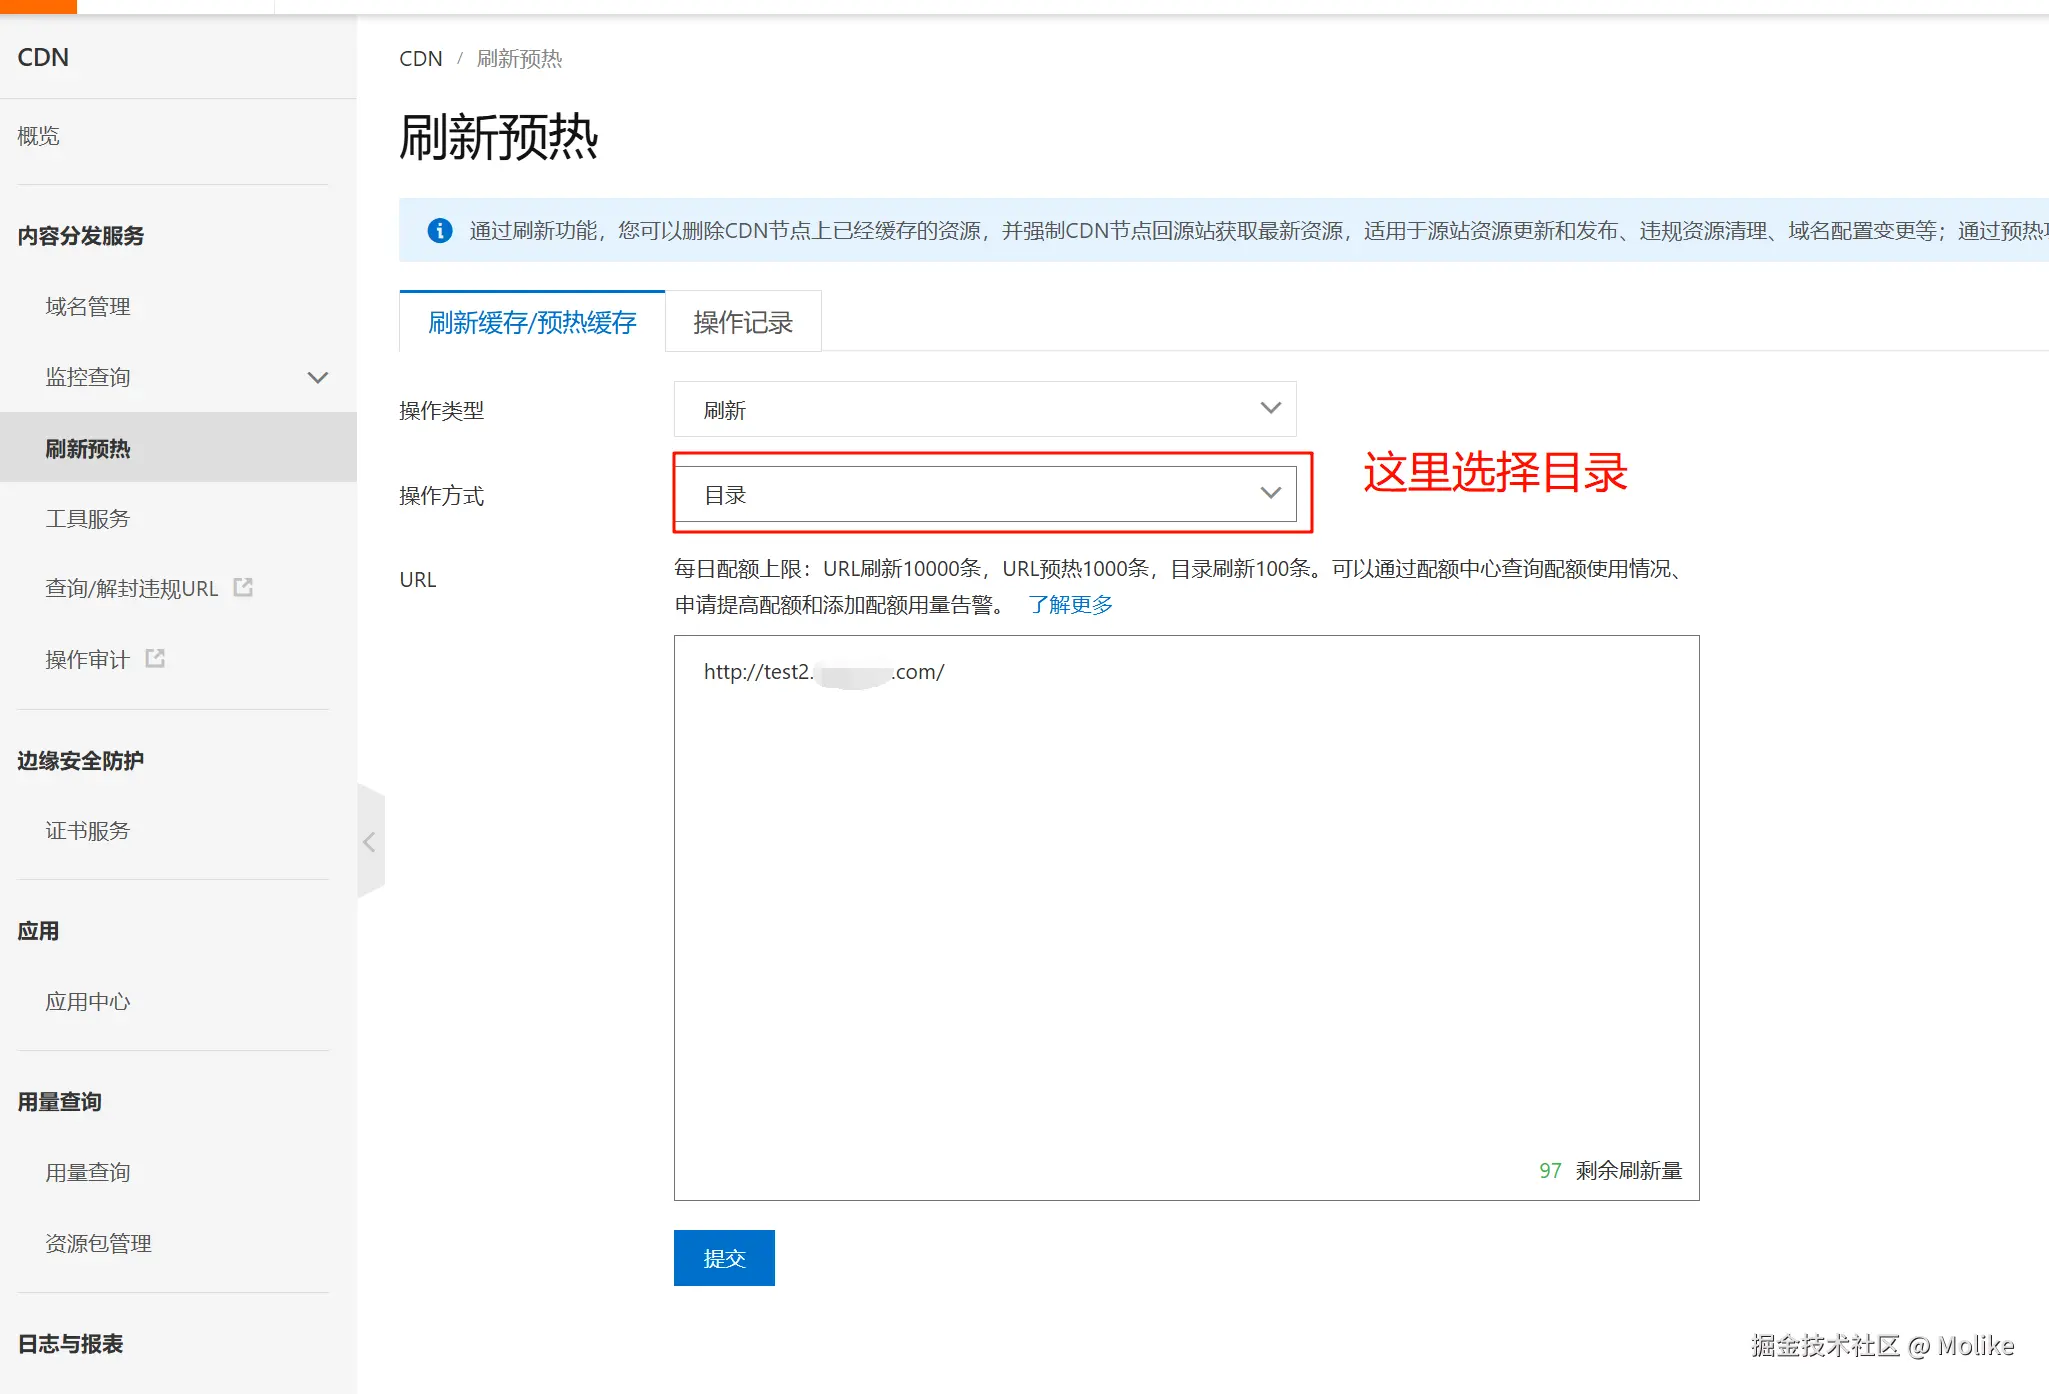The height and width of the screenshot is (1394, 2049).
Task: Open 资源包管理 in the sidebar
Action: point(98,1243)
